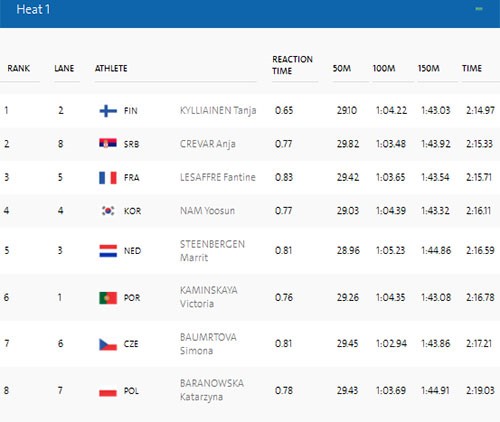Open LESAFFRE Fantine athlete link
Screen dimensions: 500x422
[x=218, y=177]
